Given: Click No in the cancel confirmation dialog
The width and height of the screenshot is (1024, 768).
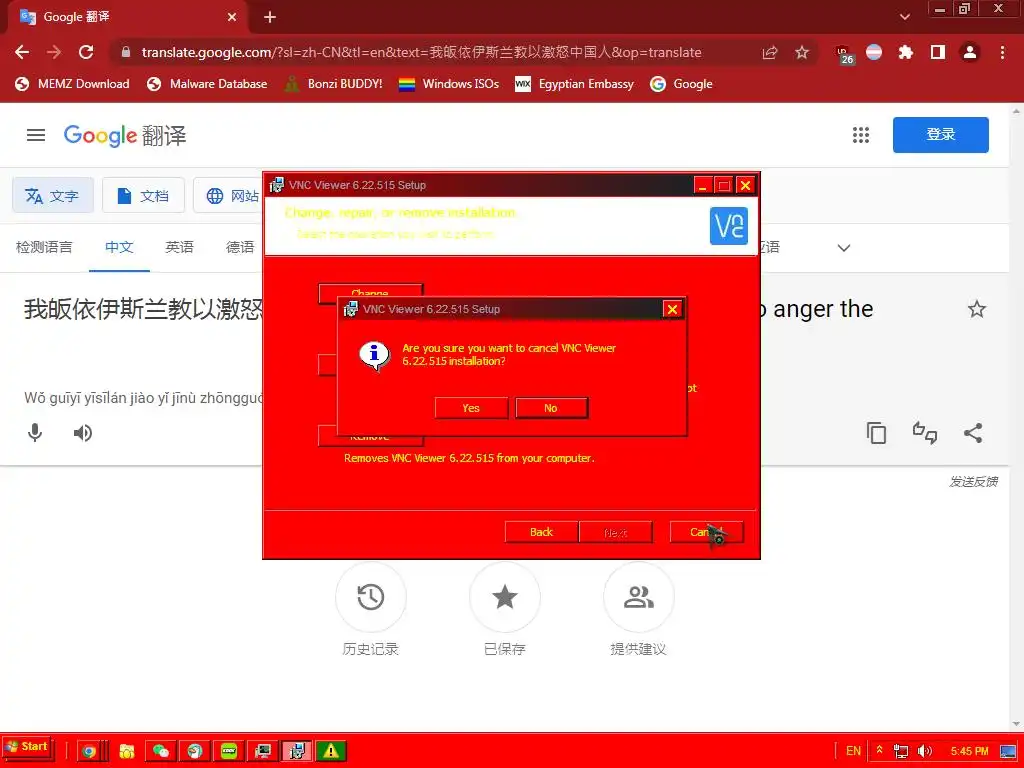Looking at the screenshot, I should [551, 408].
